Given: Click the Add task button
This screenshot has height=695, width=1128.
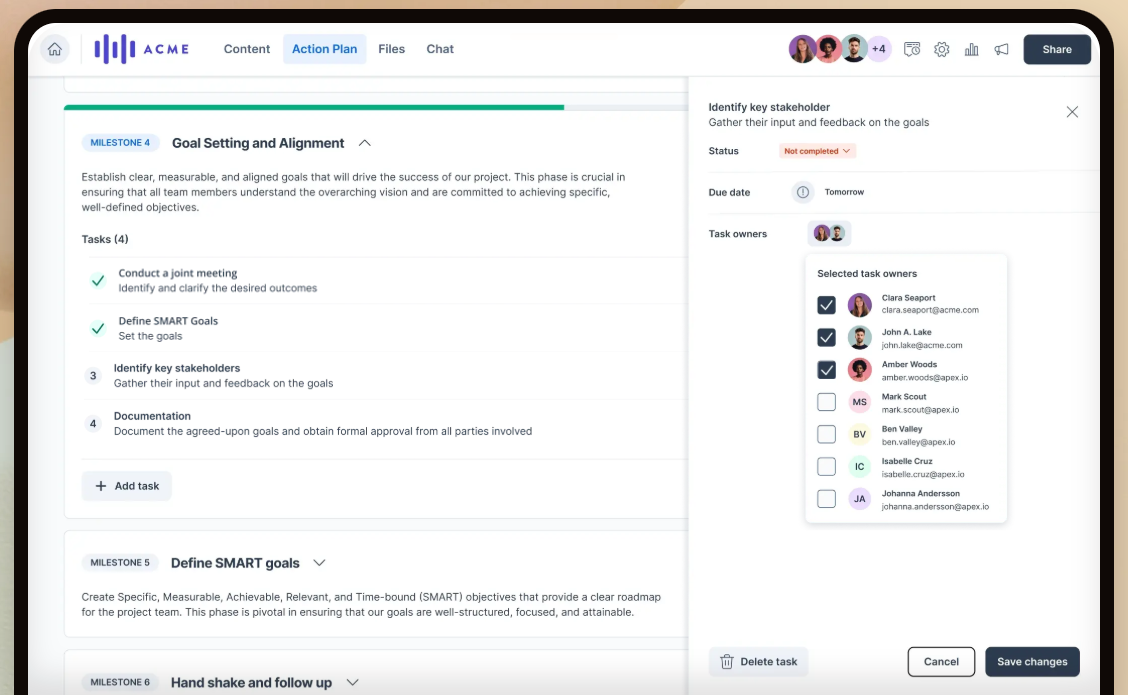Looking at the screenshot, I should pyautogui.click(x=127, y=486).
